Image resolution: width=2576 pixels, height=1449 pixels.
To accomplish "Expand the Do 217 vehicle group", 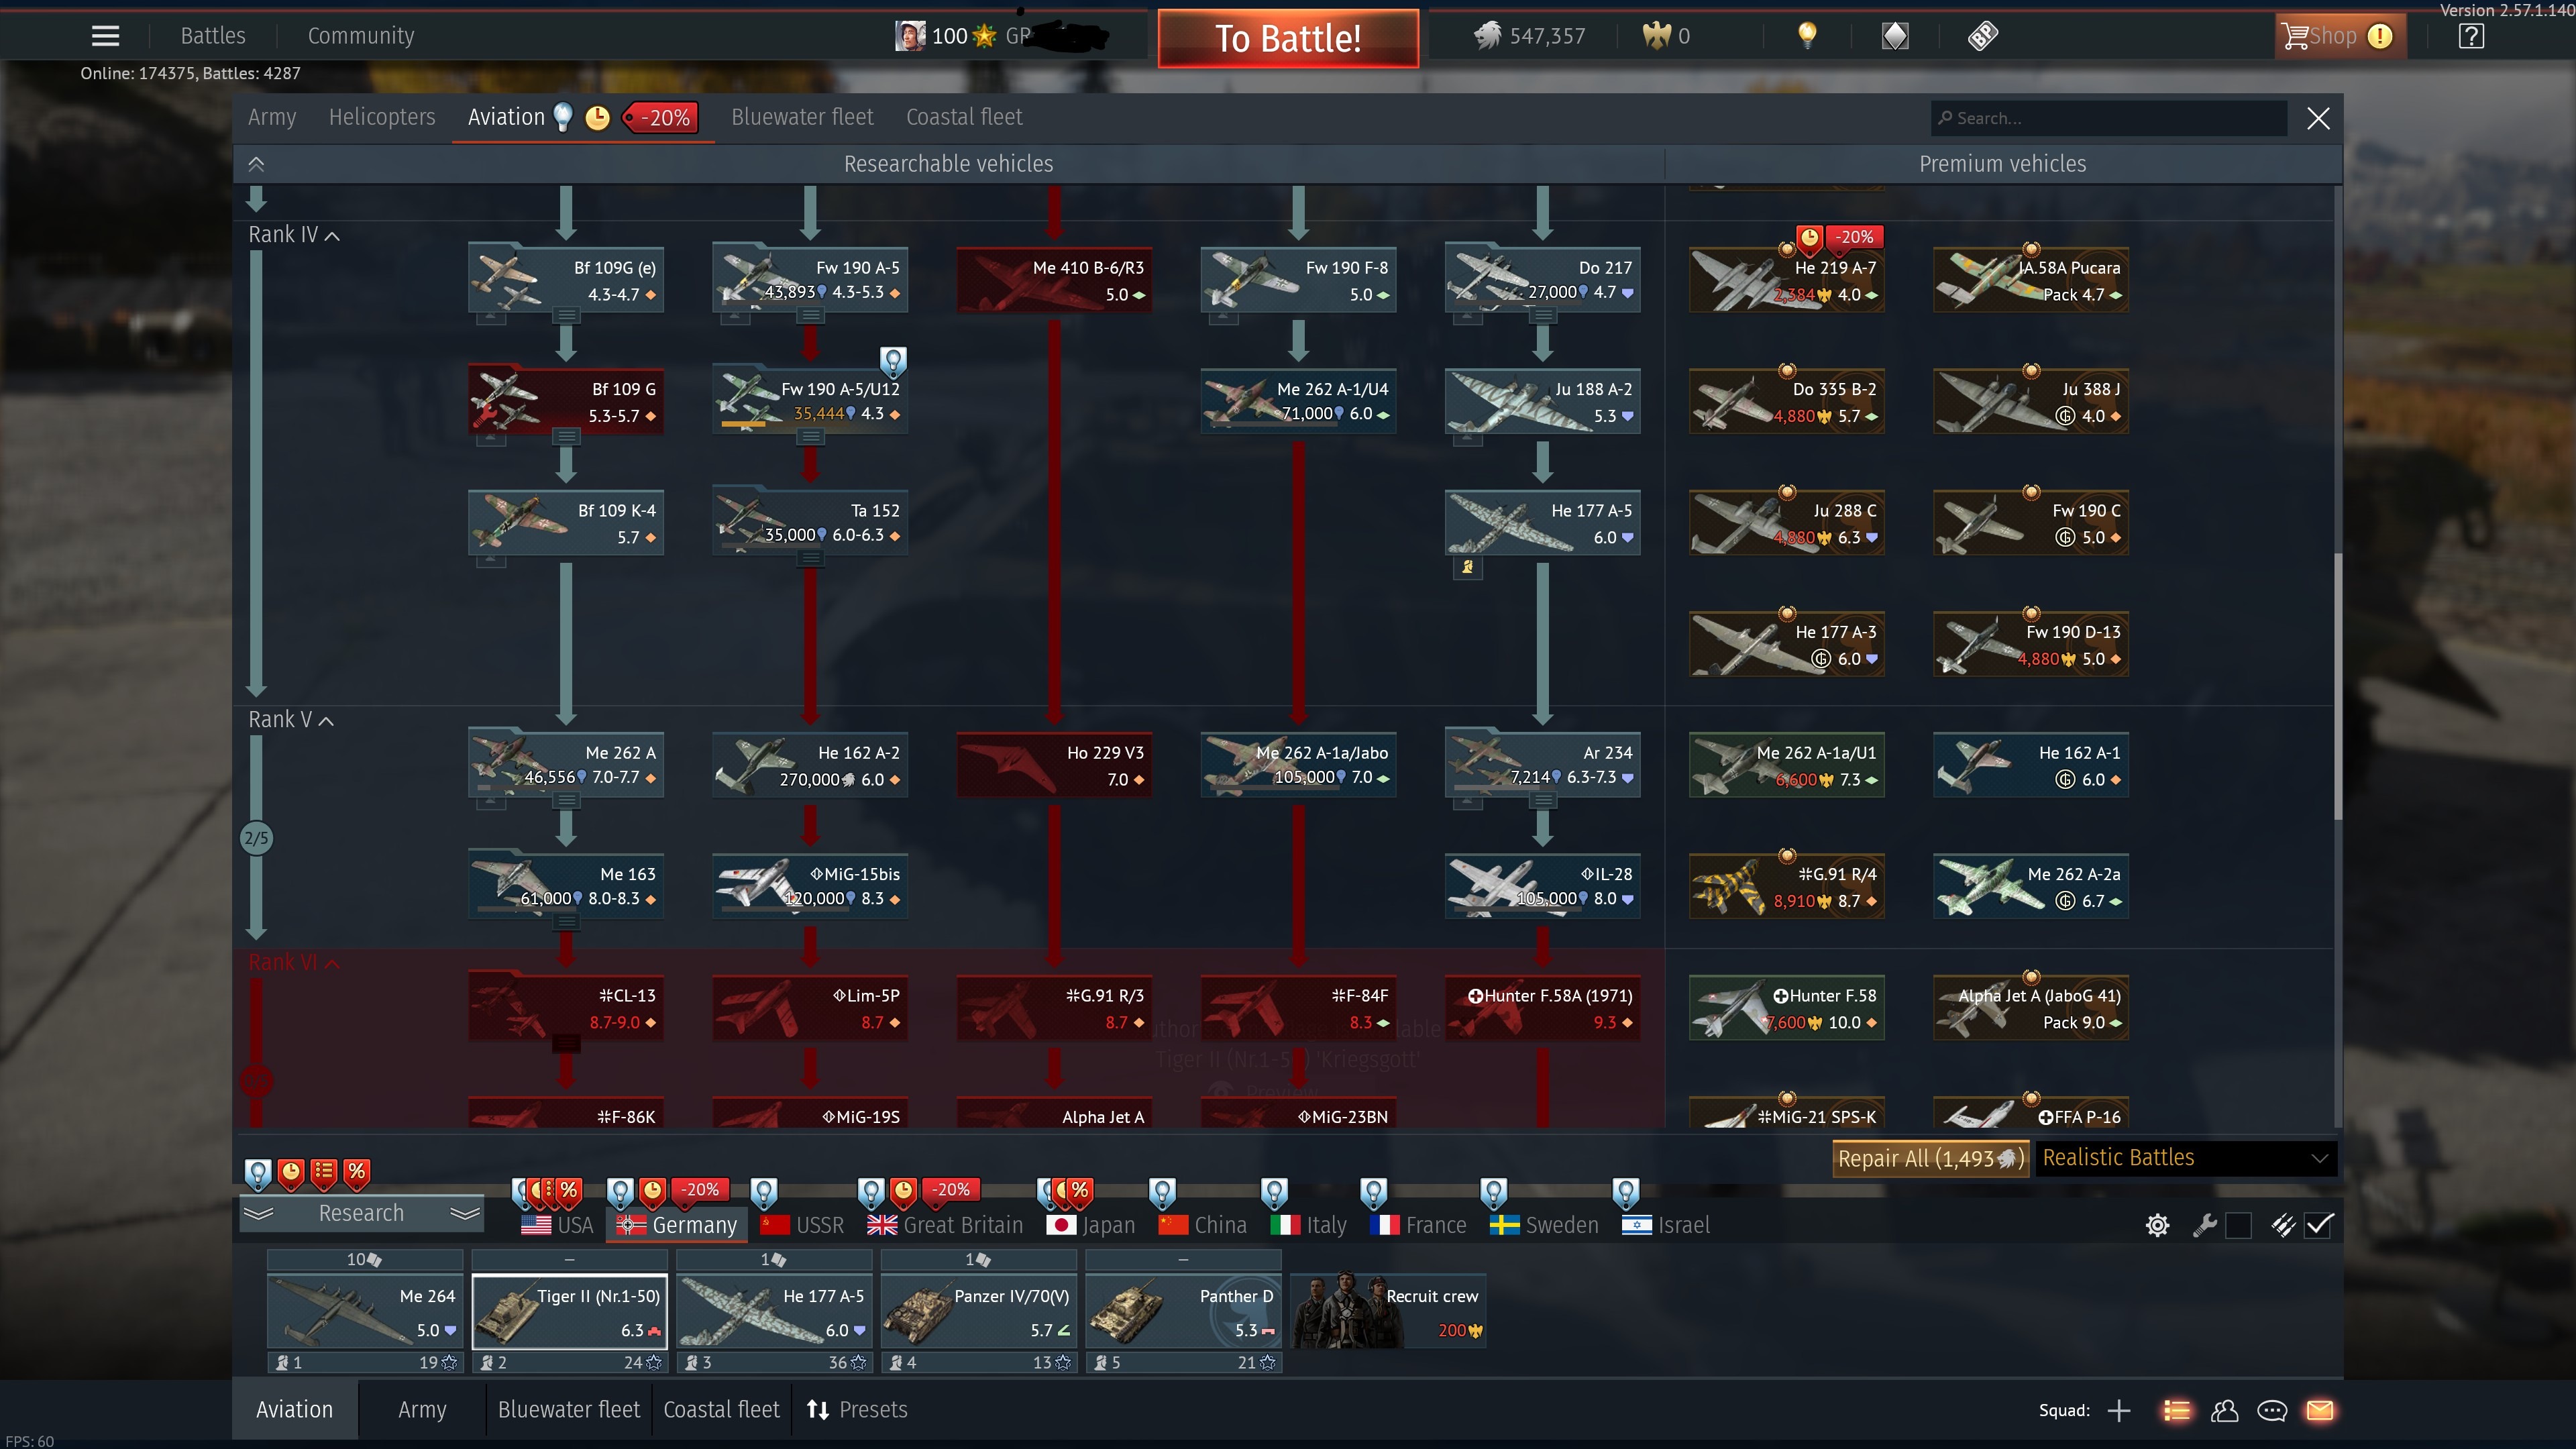I will [x=1543, y=316].
